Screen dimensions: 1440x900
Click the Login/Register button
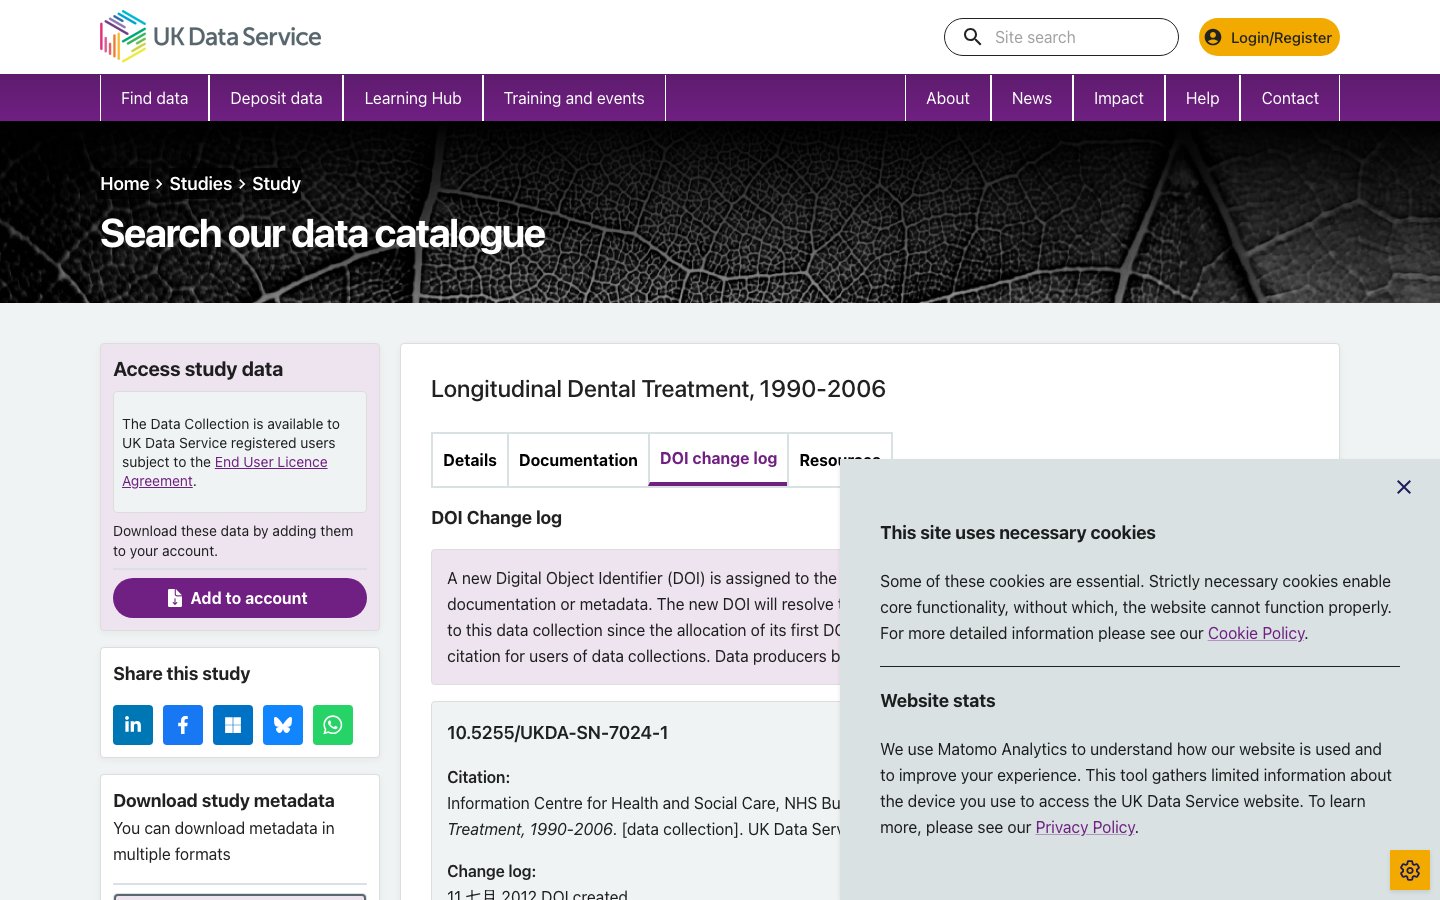[1269, 37]
